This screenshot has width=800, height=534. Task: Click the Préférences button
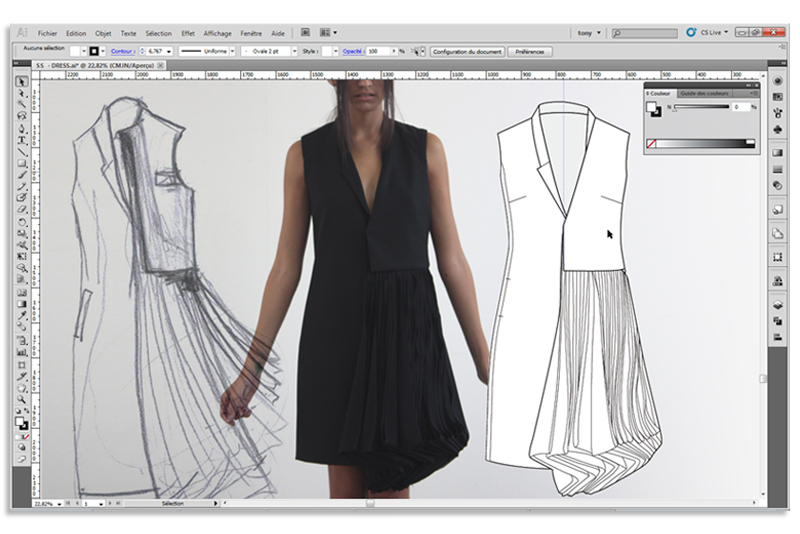pos(530,52)
